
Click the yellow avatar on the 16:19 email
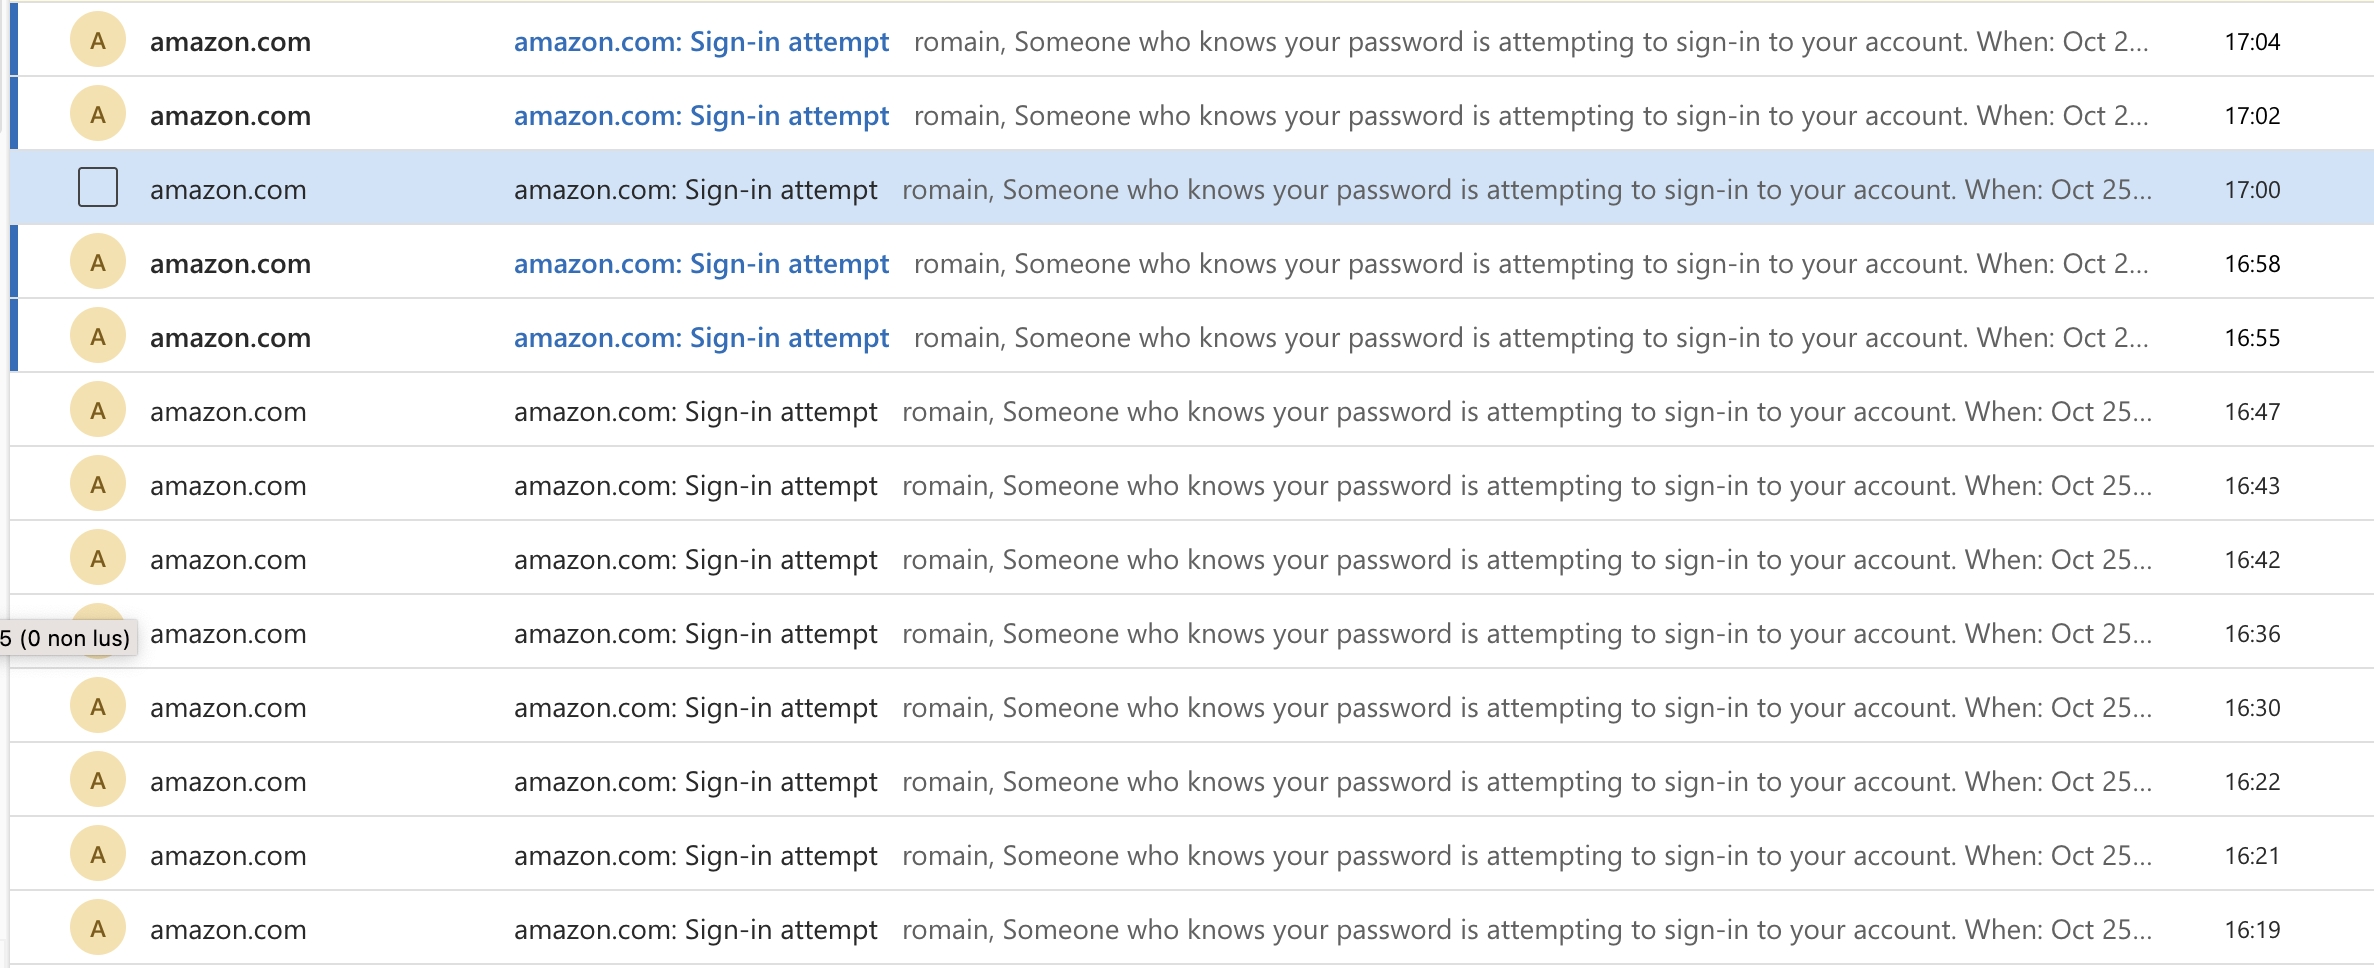point(98,929)
